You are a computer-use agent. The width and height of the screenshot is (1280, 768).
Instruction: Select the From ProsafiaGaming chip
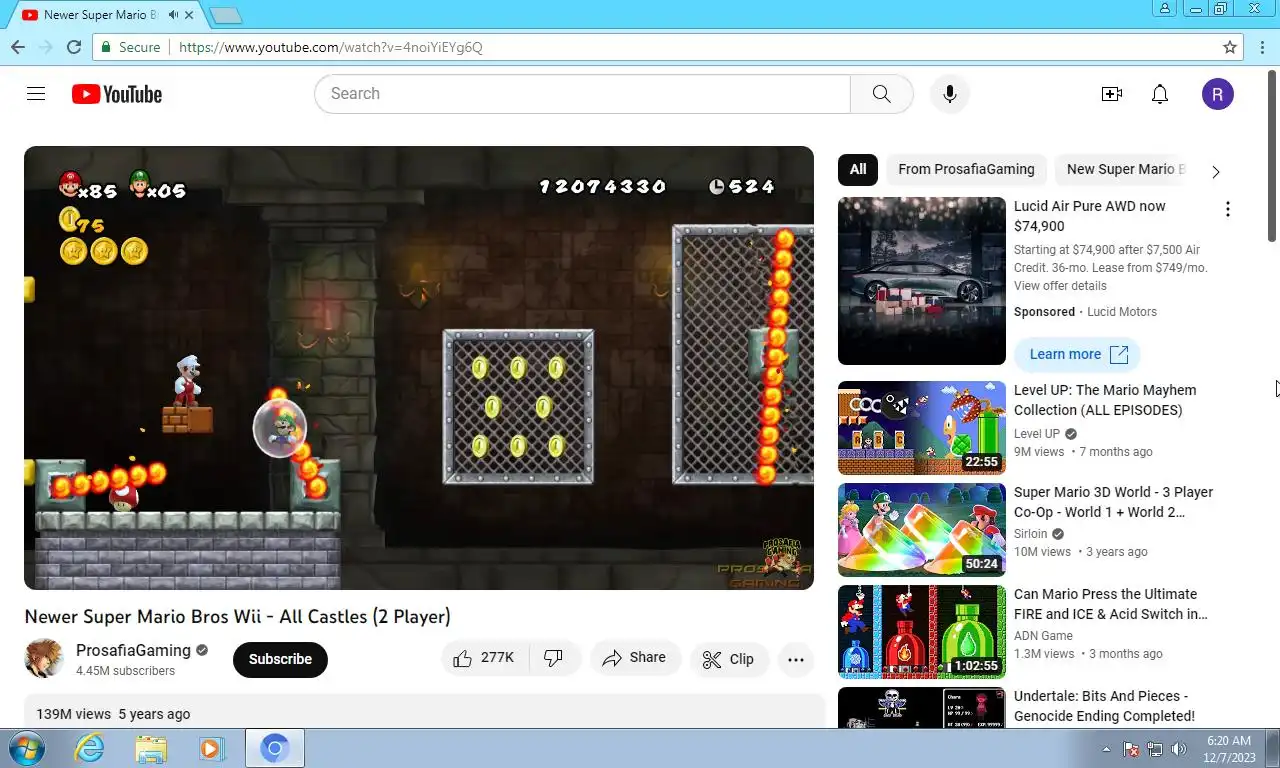tap(966, 169)
